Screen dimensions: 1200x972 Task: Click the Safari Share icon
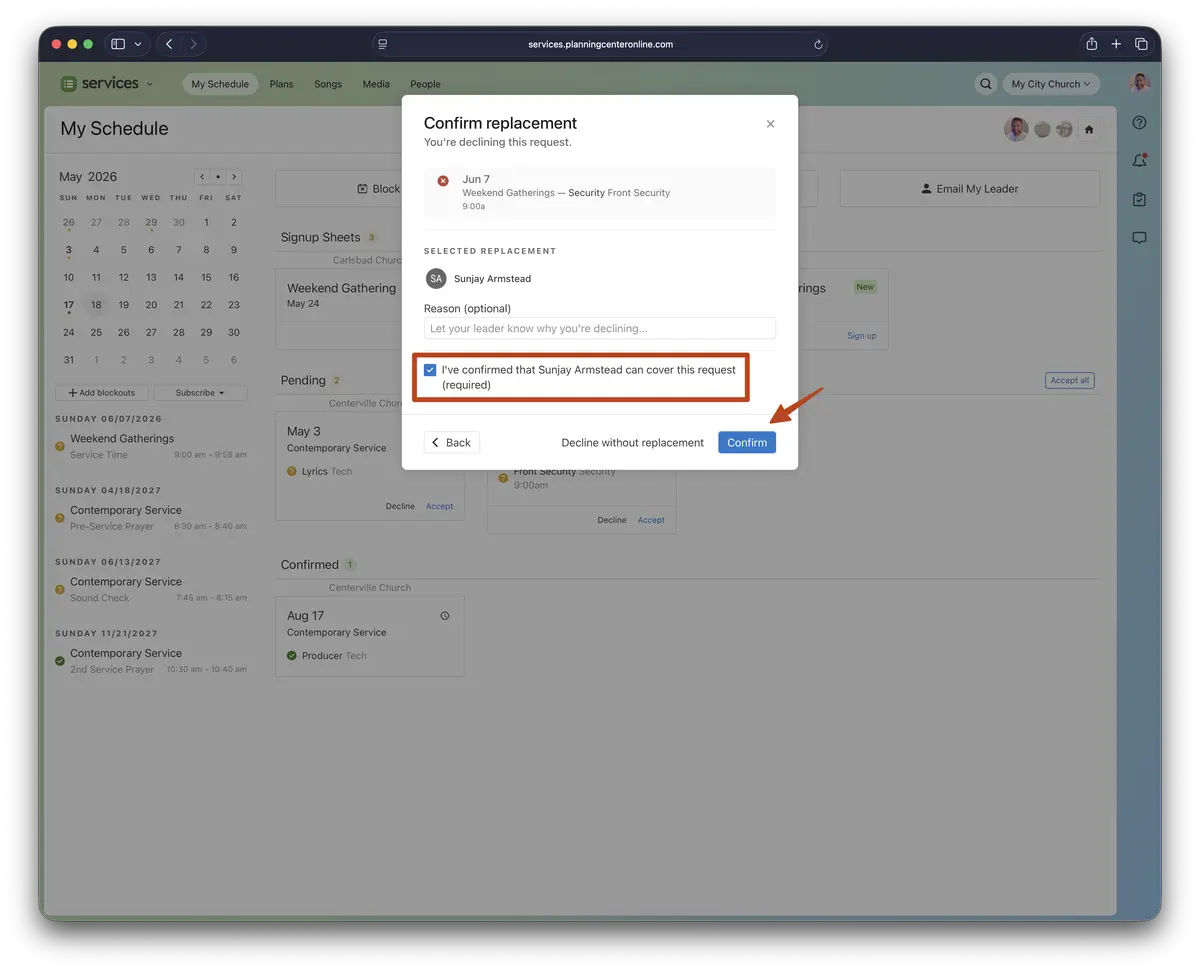(x=1091, y=44)
